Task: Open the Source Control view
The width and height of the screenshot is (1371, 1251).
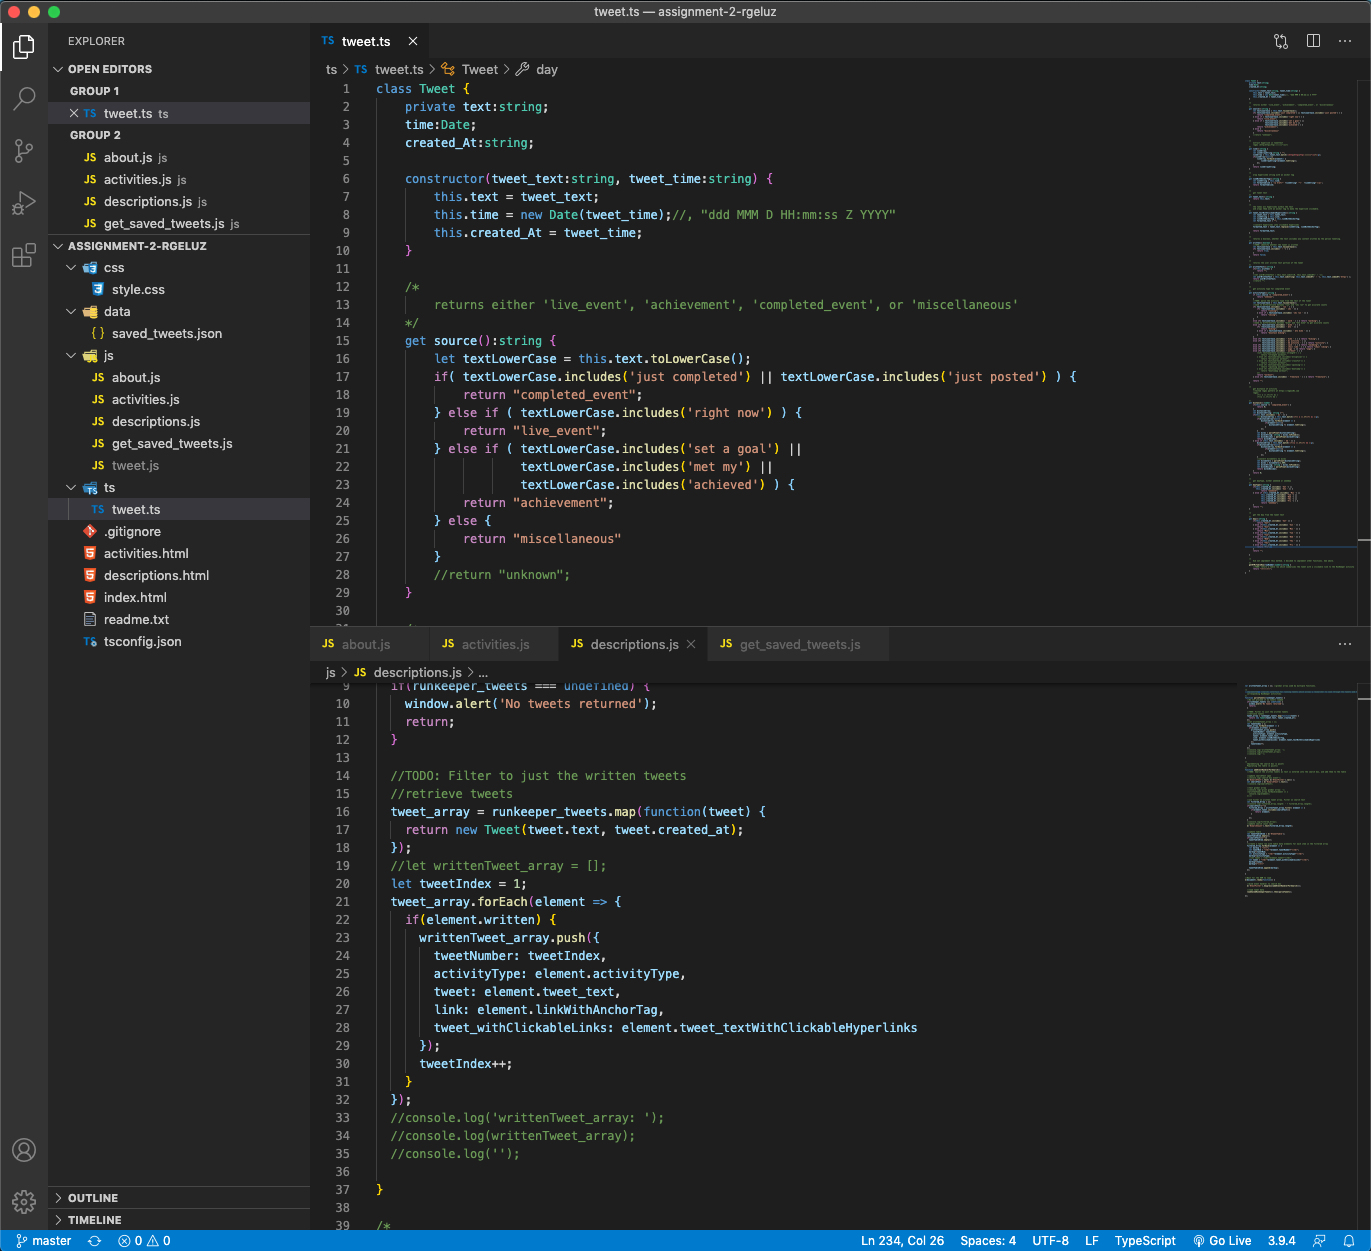Action: [24, 151]
